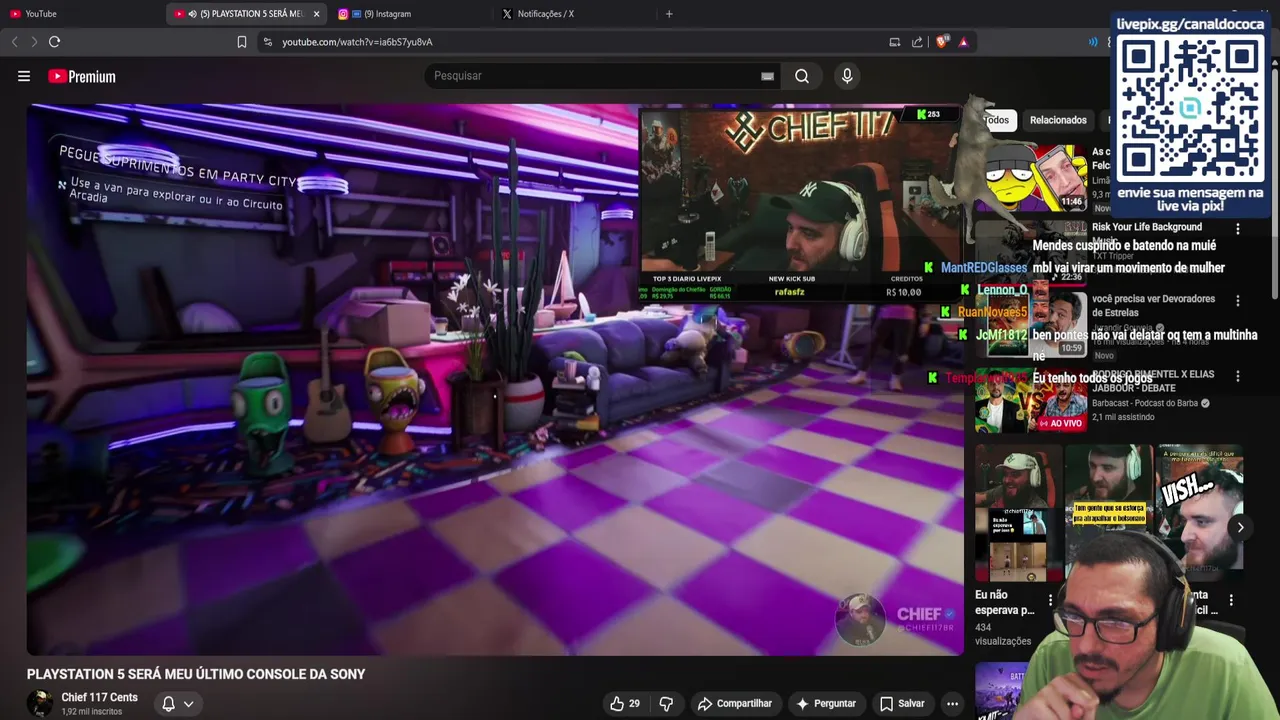Open 'você precisa ver Devoradores de Estrelas' video
Viewport: 1280px width, 720px height.
(x=1154, y=305)
